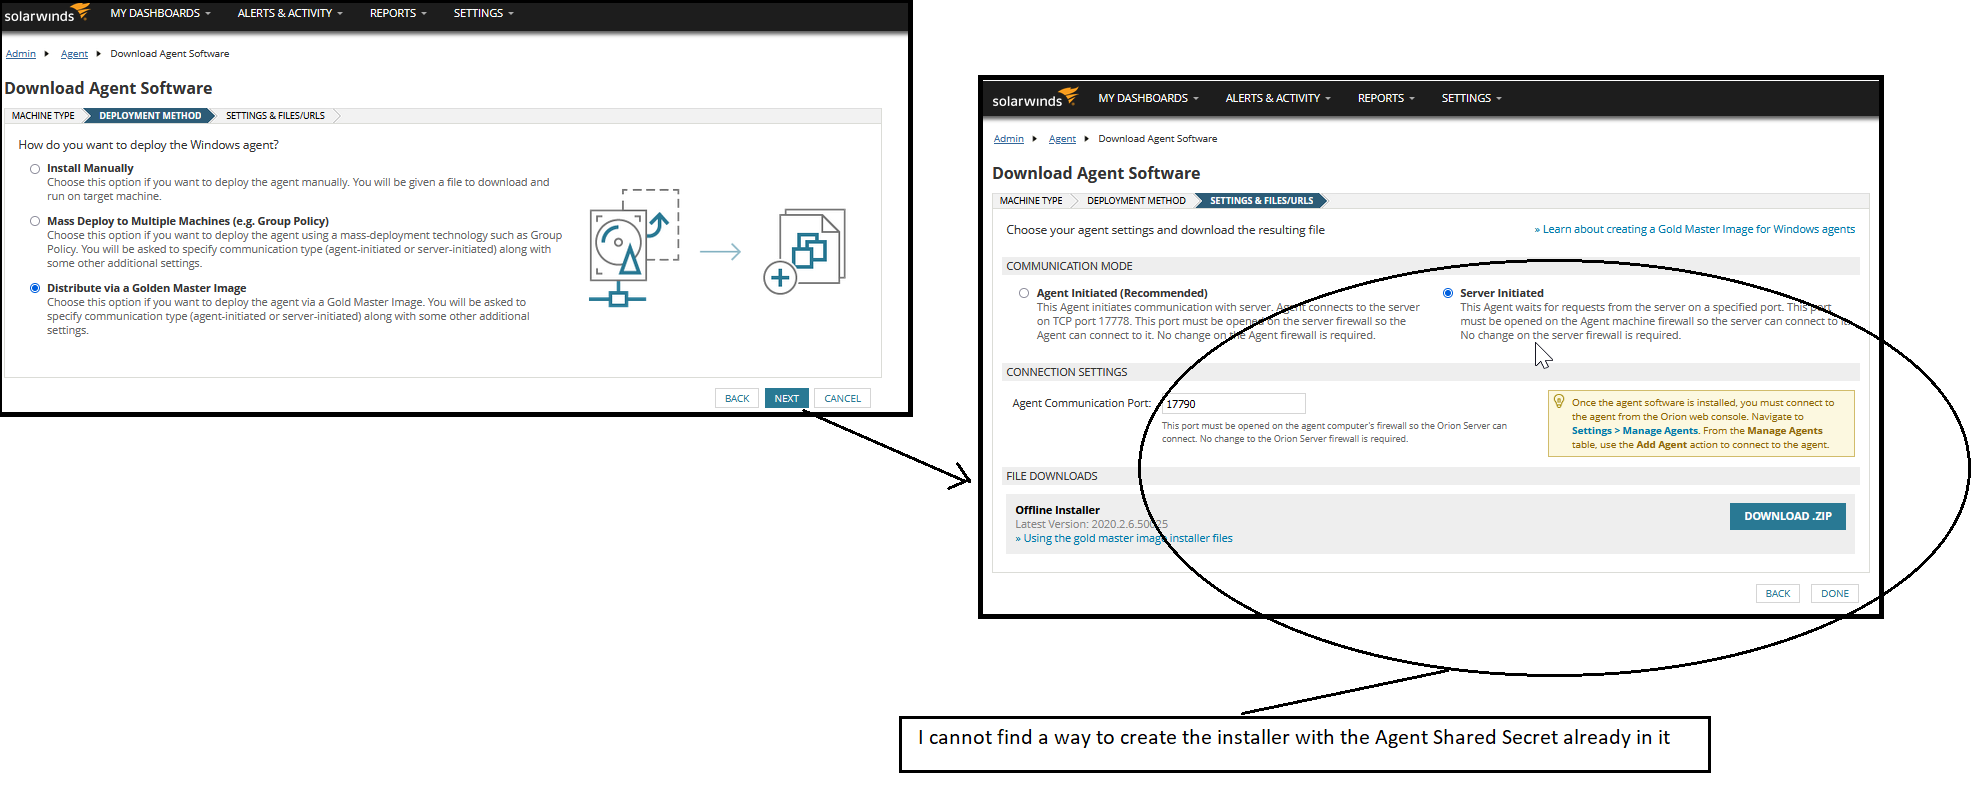Choose Server Initiated communication mode
Screen dimensions: 1986x809
1448,293
